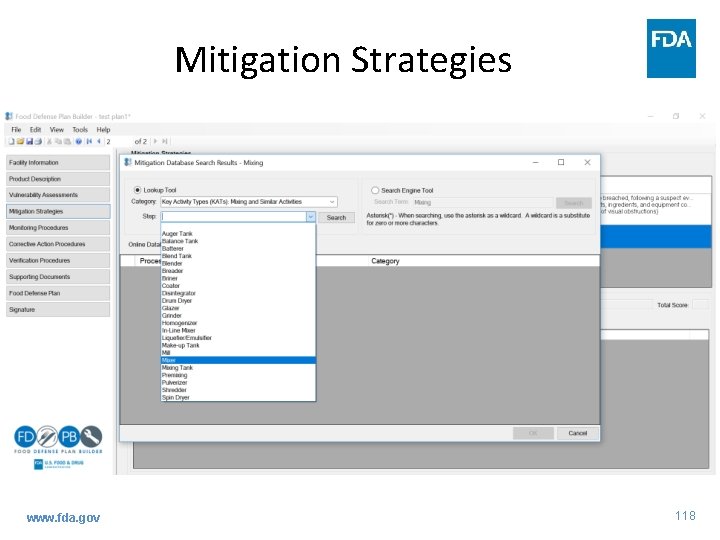Click the Step combo box arrow
This screenshot has height=540, width=720.
311,217
